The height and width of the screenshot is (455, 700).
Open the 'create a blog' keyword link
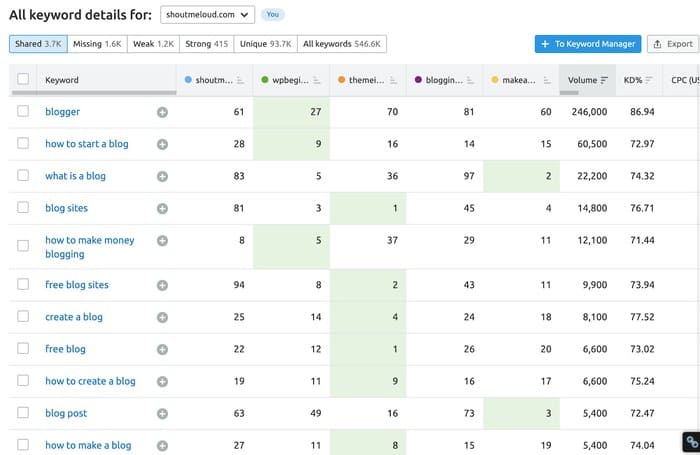74,317
